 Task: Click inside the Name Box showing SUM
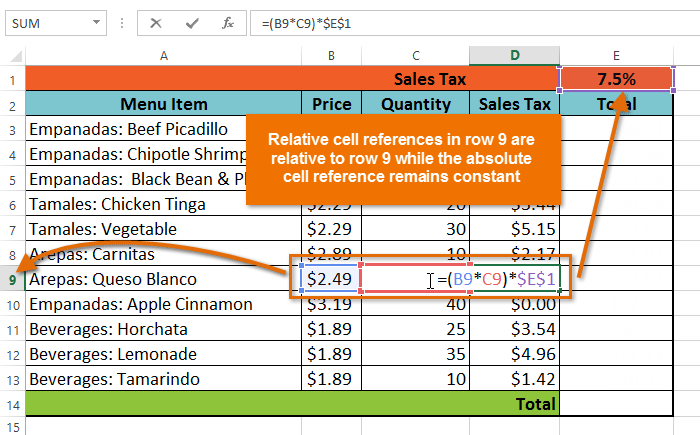coord(45,22)
